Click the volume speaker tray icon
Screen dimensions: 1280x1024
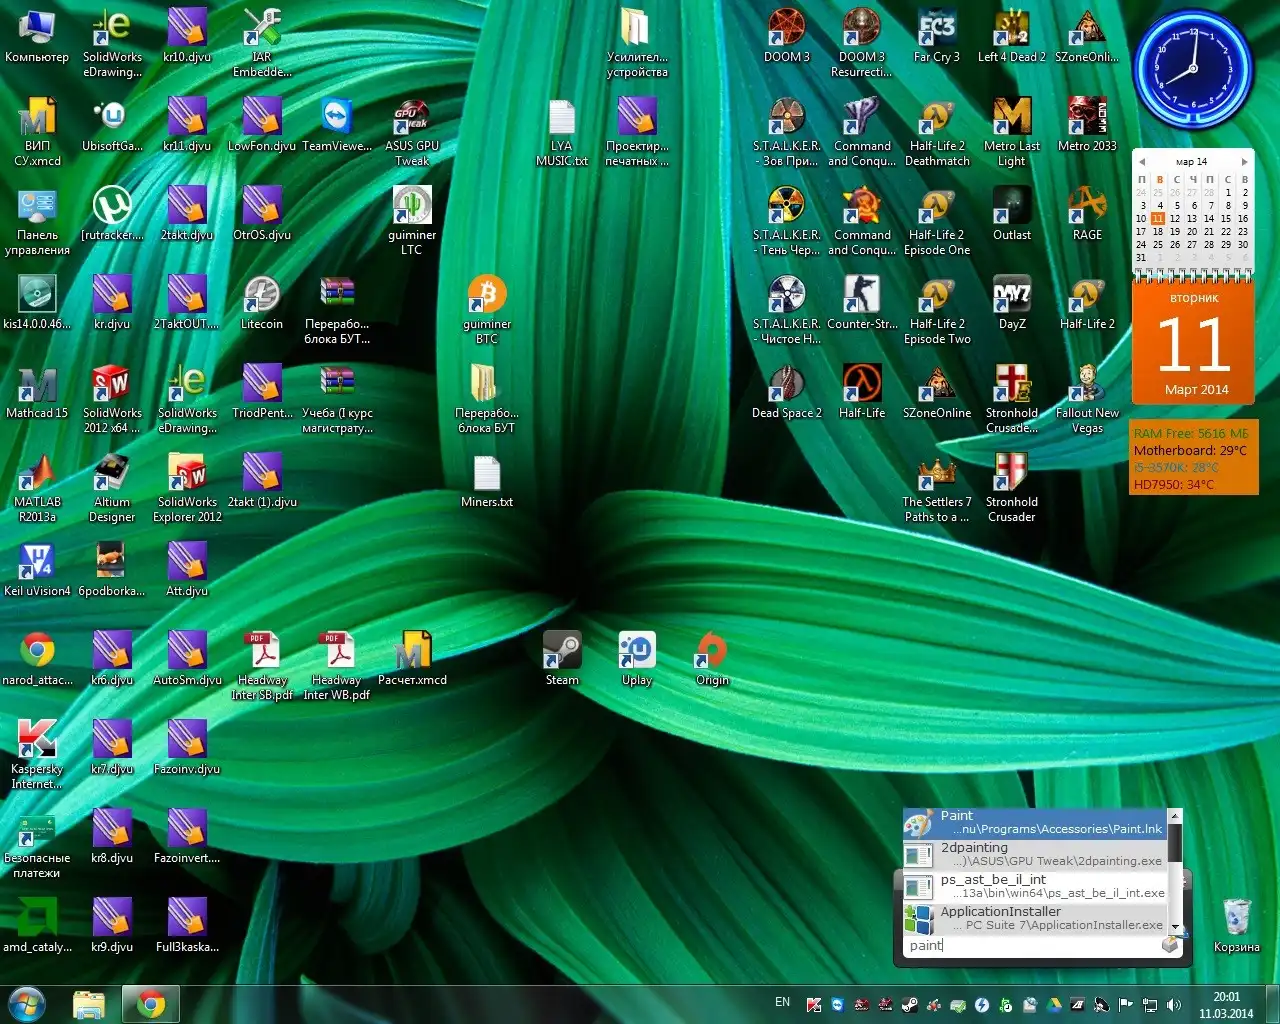click(1174, 1005)
